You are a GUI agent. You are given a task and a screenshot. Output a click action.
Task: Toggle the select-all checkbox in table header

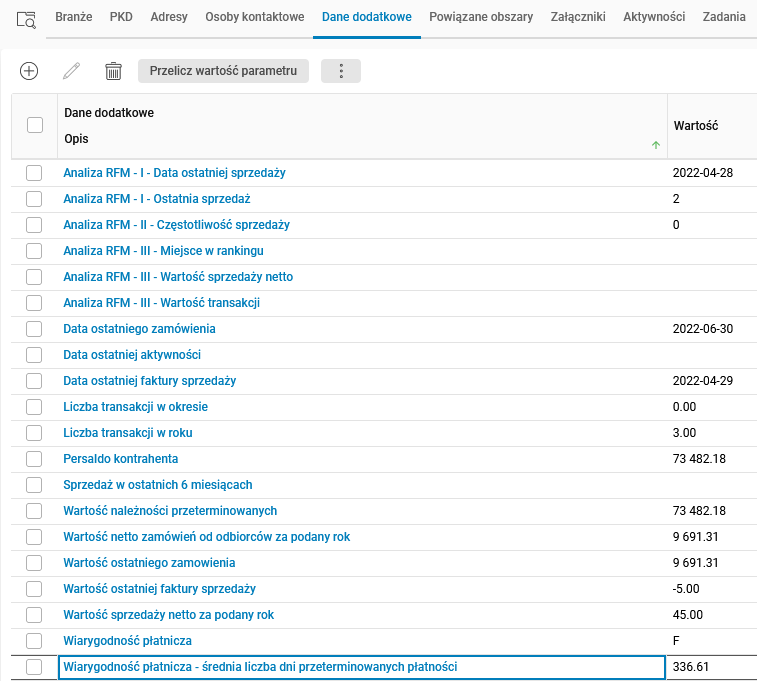click(x=35, y=125)
